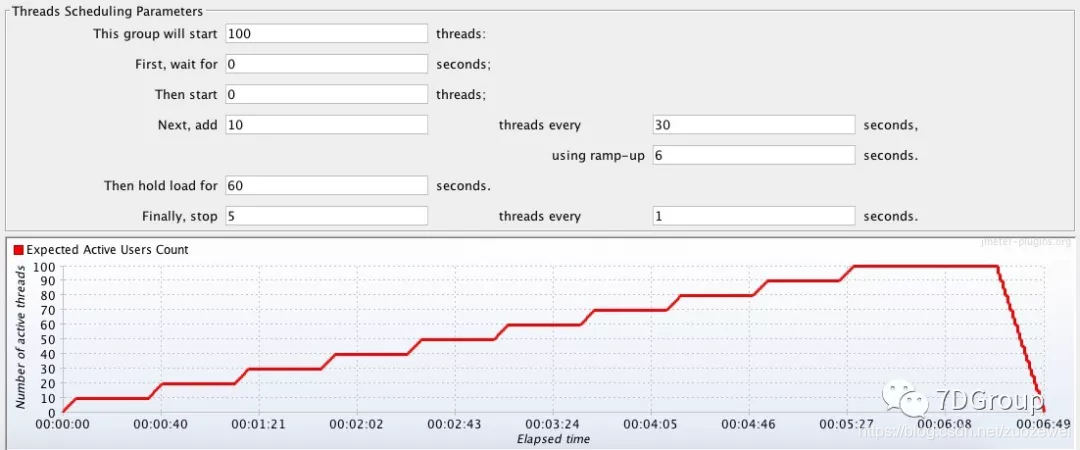Click the 'Finally, stop' label
The width and height of the screenshot is (1080, 450).
click(x=180, y=216)
